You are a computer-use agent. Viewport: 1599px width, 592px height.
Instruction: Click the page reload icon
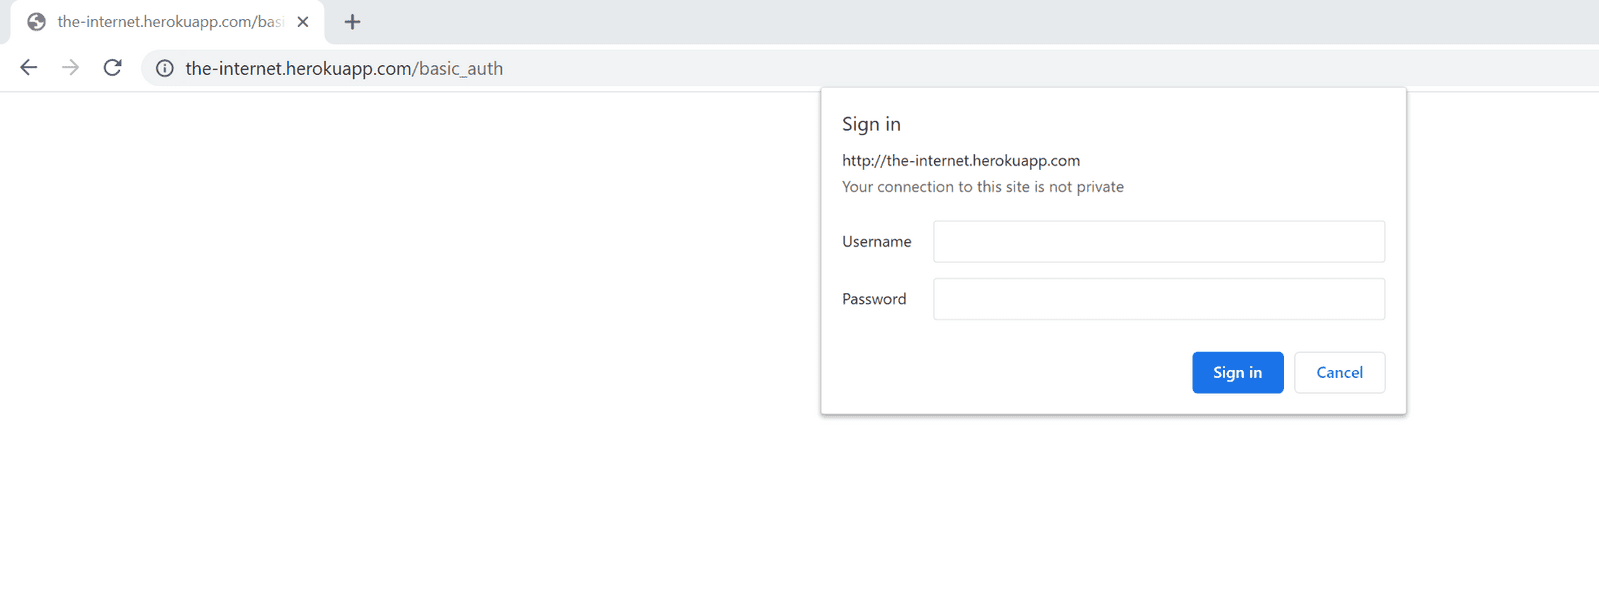point(112,67)
